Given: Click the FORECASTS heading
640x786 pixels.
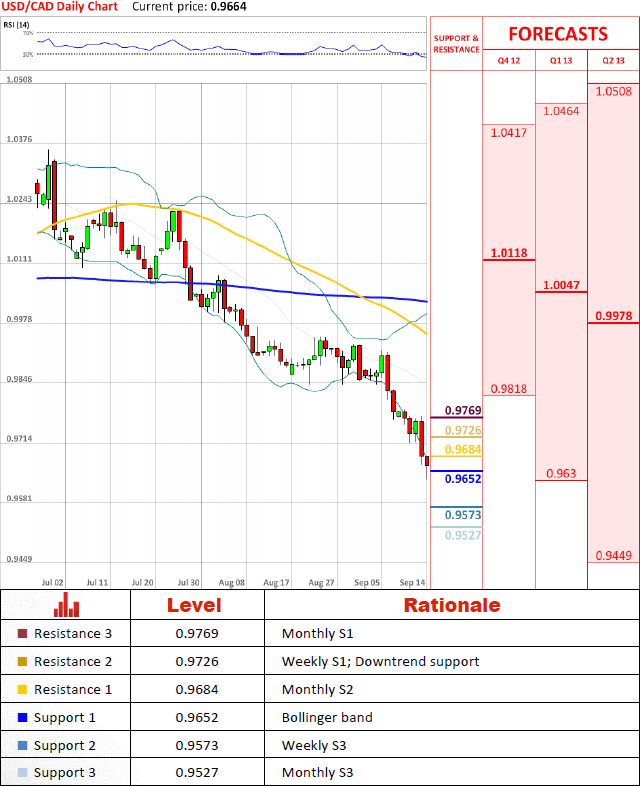Looking at the screenshot, I should pos(558,34).
